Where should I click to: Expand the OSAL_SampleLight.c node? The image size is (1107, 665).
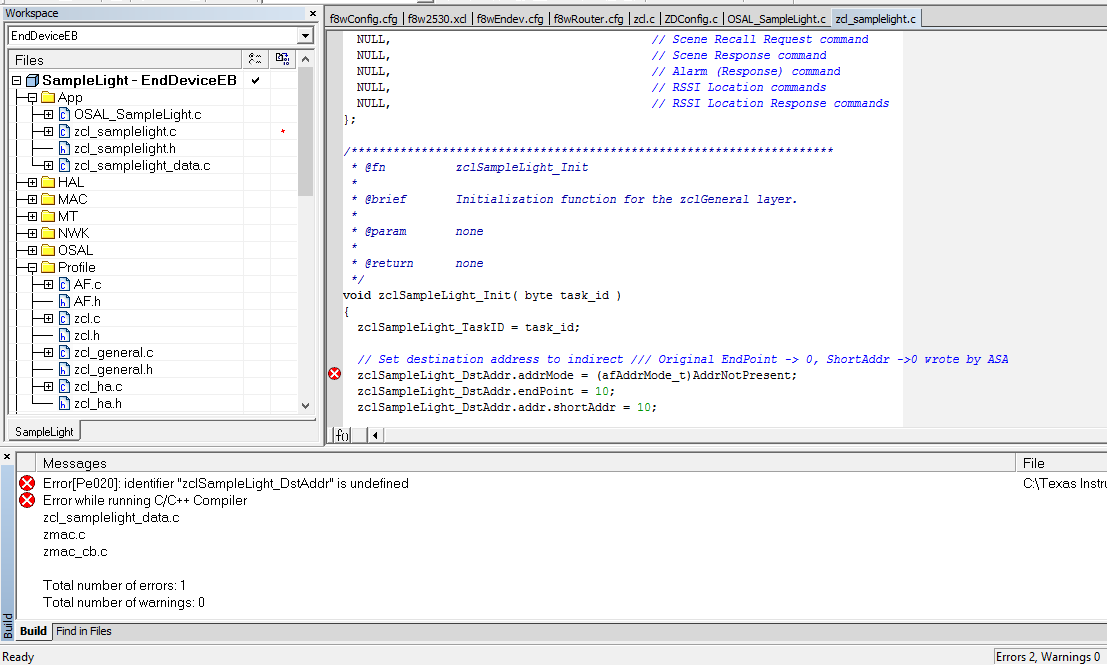pos(48,114)
